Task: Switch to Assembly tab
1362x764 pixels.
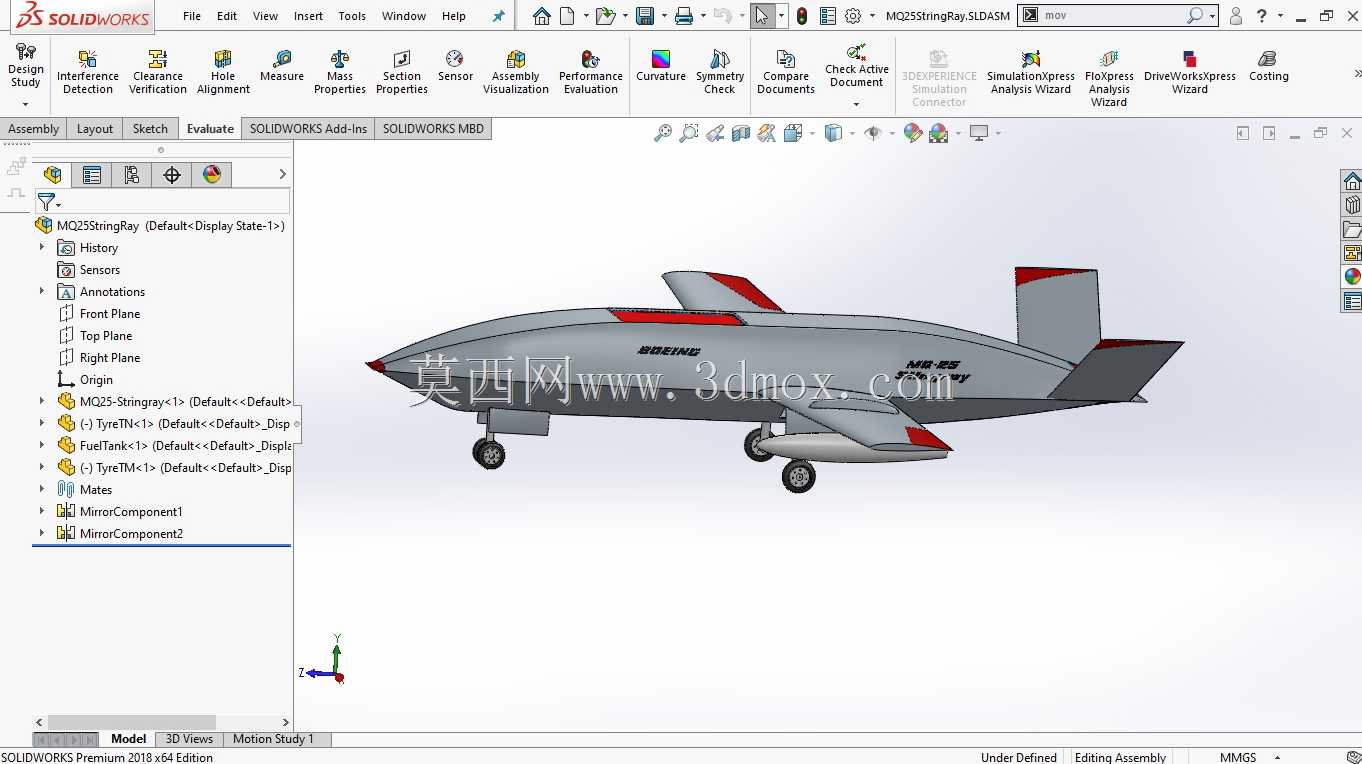Action: click(34, 128)
